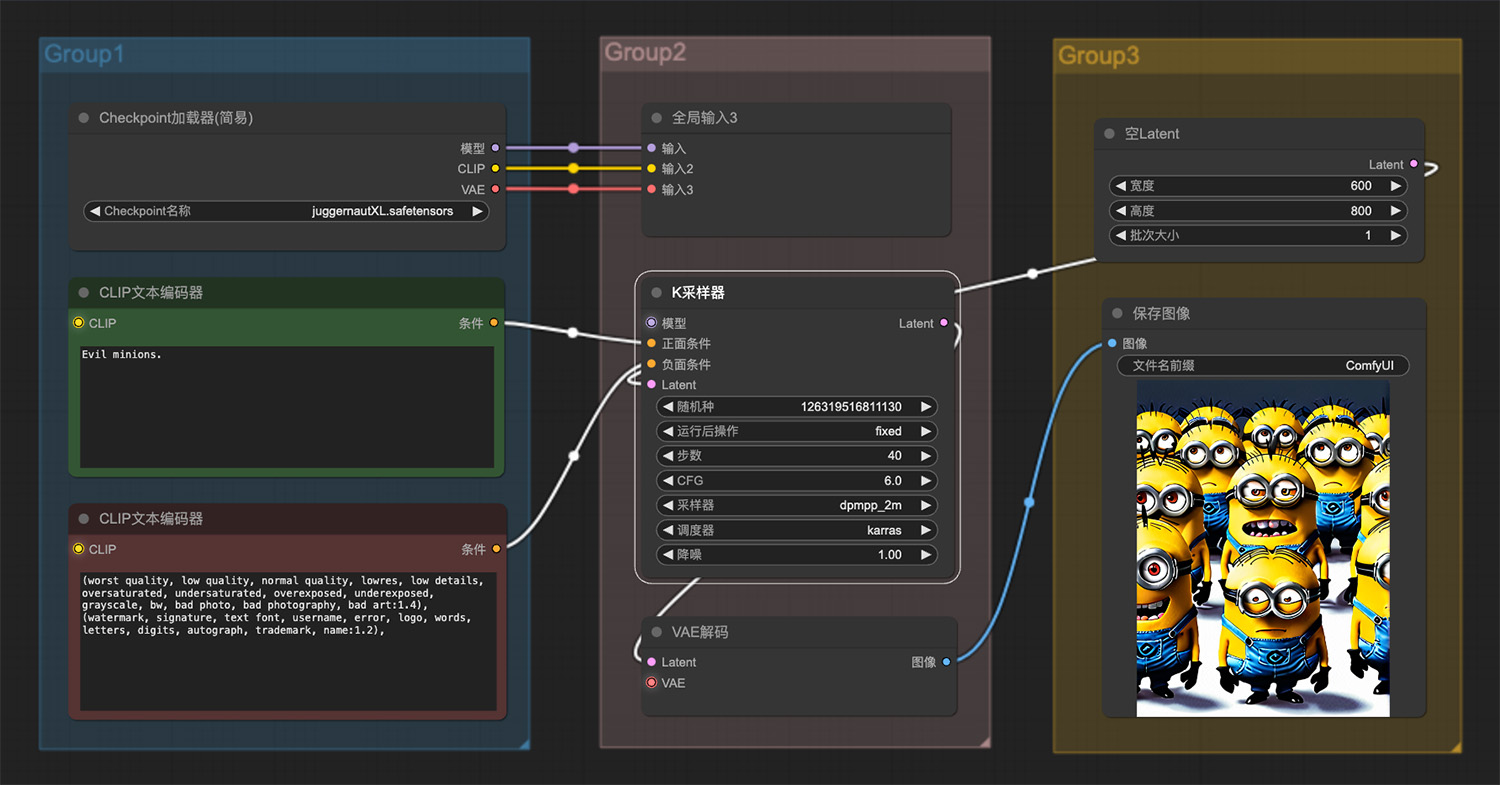Decrease CFG with its left arrow

(x=668, y=481)
